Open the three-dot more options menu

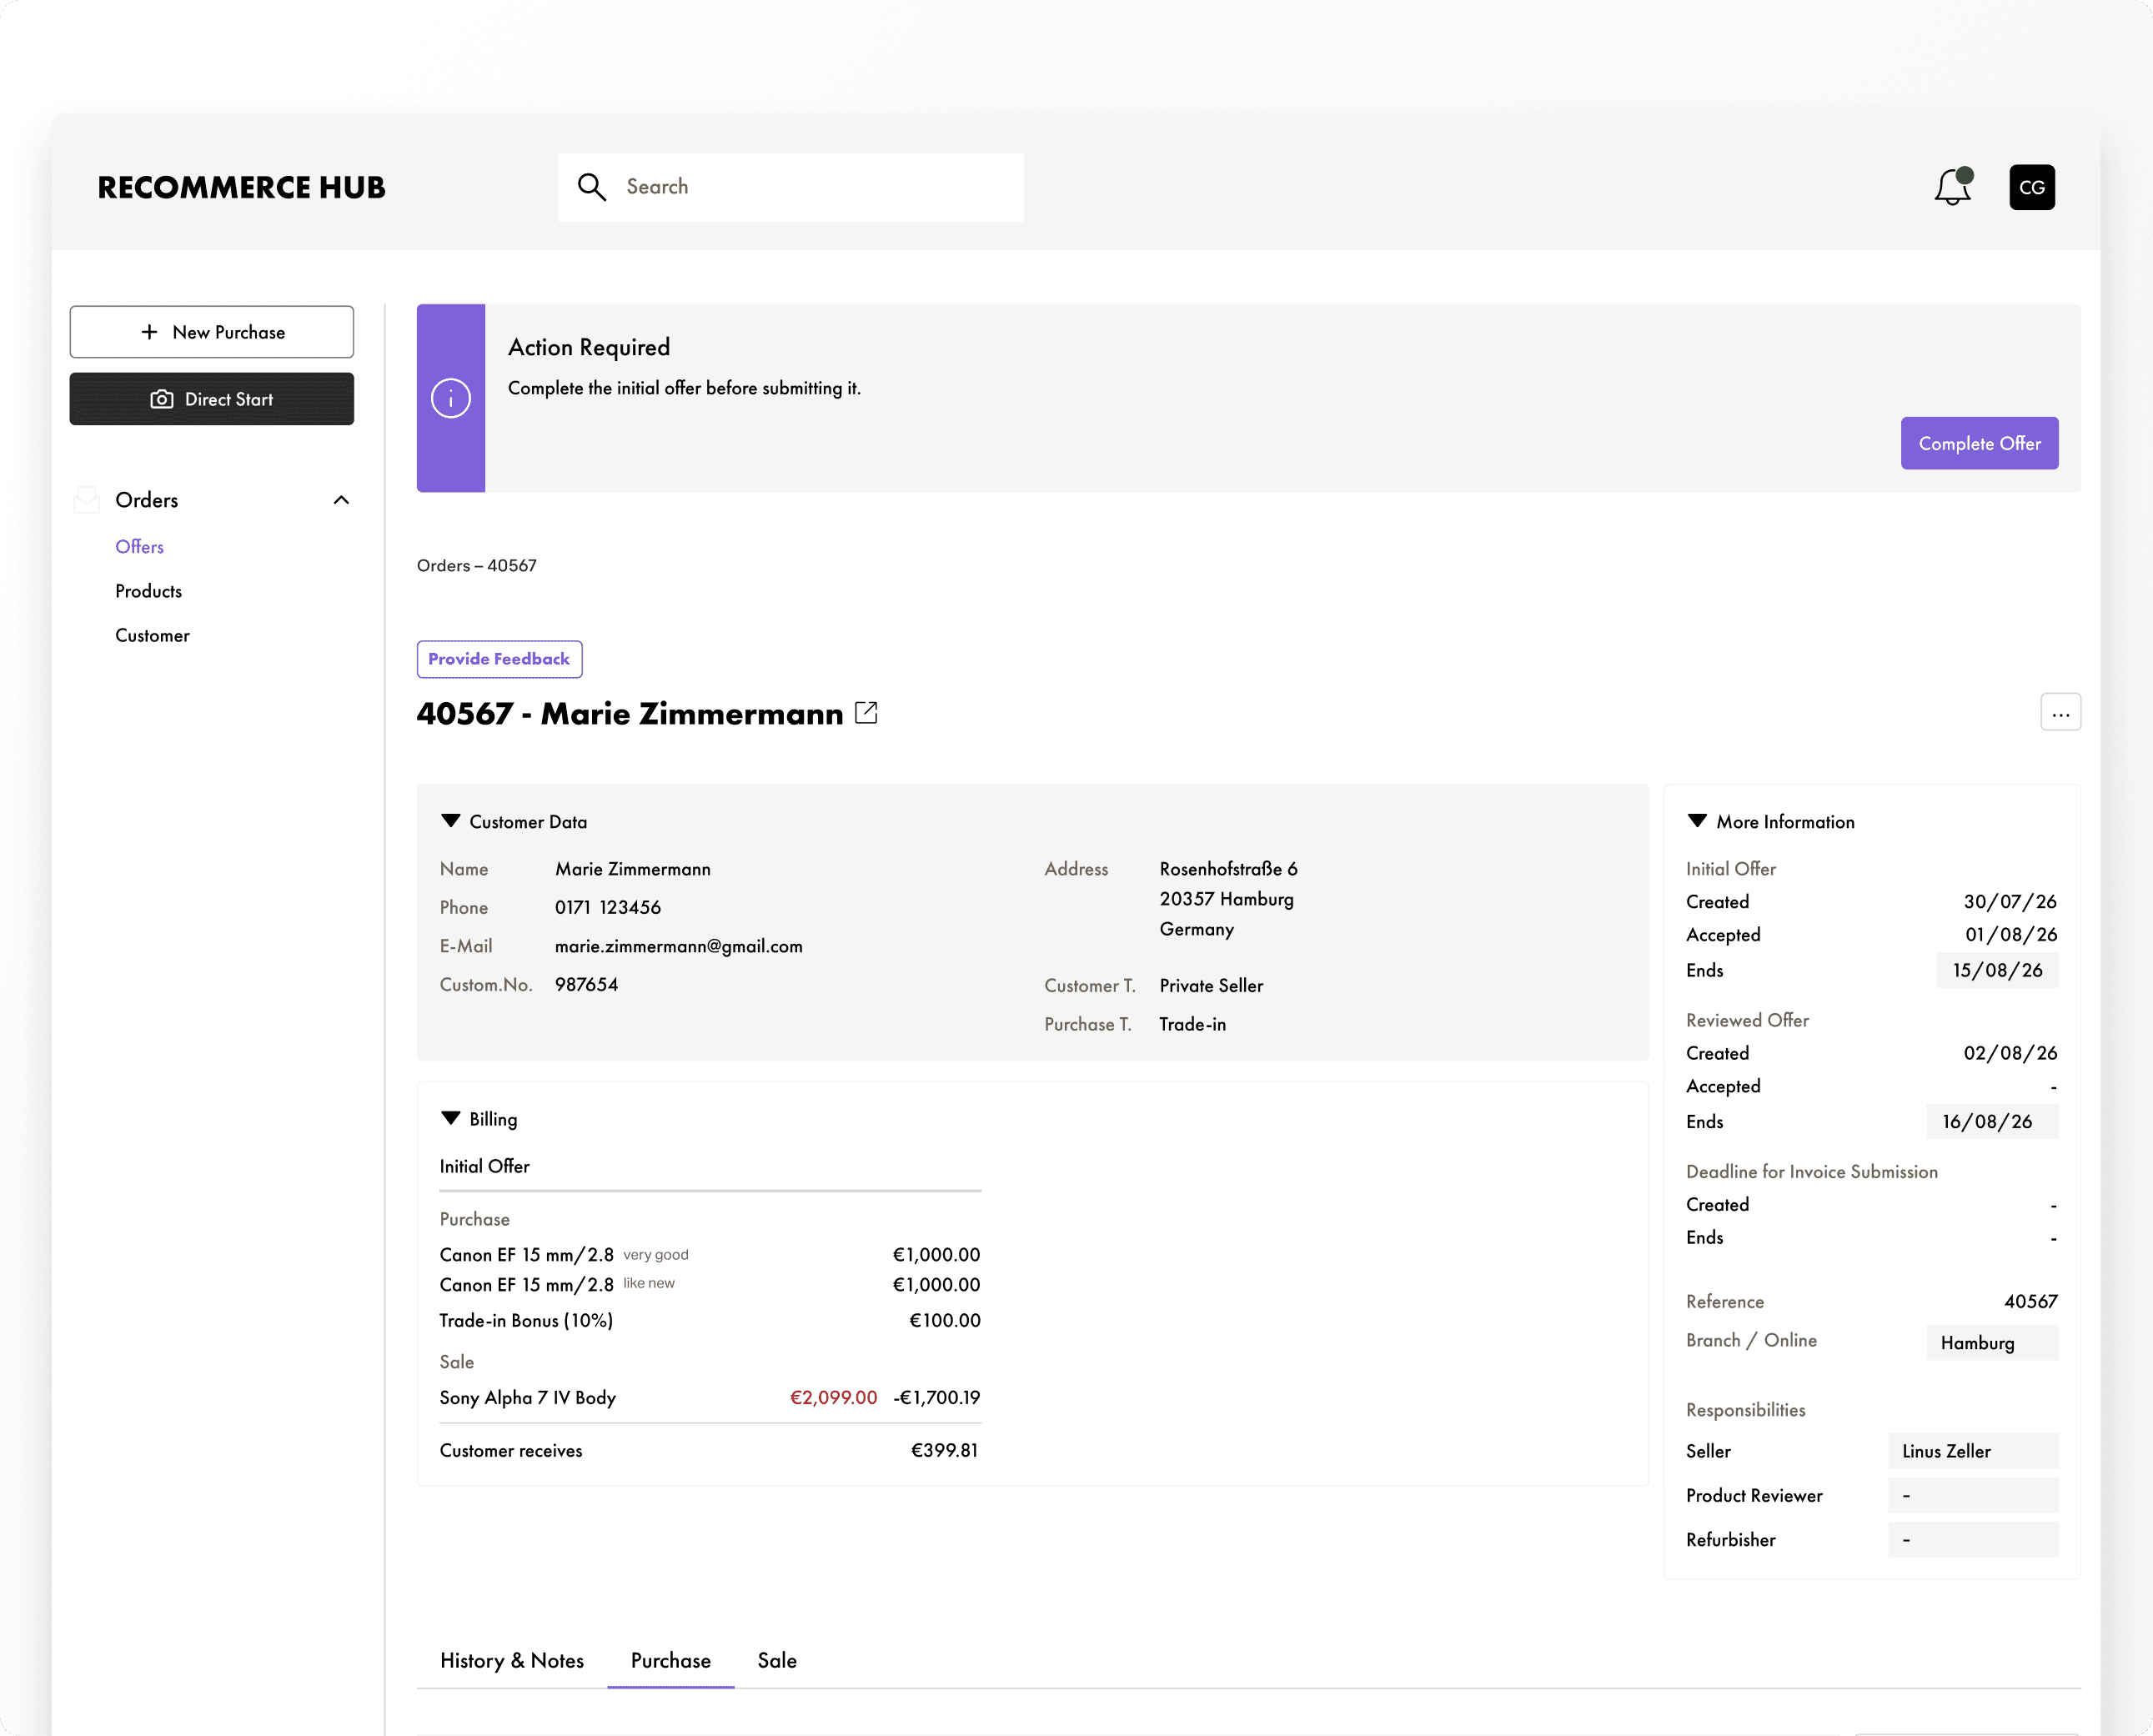coord(2060,713)
